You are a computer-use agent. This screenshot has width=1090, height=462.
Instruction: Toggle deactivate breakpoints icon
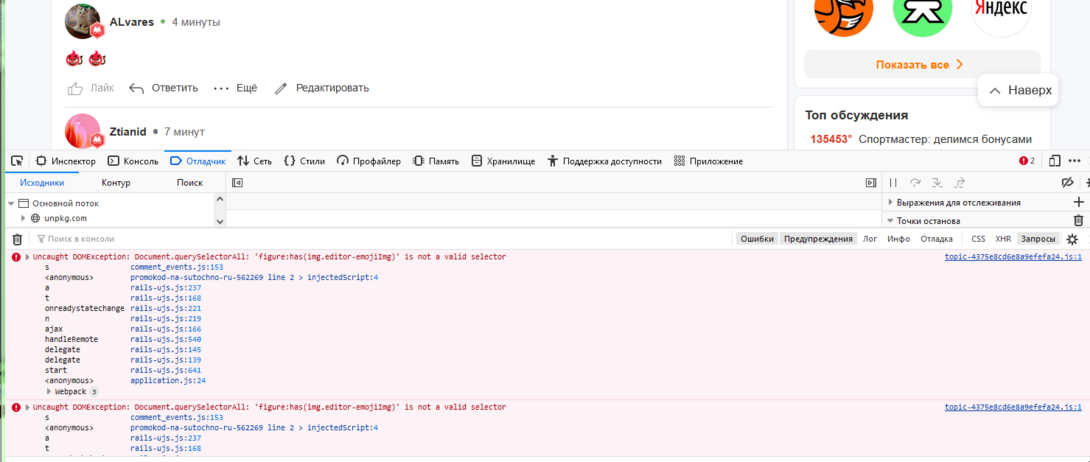[1067, 183]
